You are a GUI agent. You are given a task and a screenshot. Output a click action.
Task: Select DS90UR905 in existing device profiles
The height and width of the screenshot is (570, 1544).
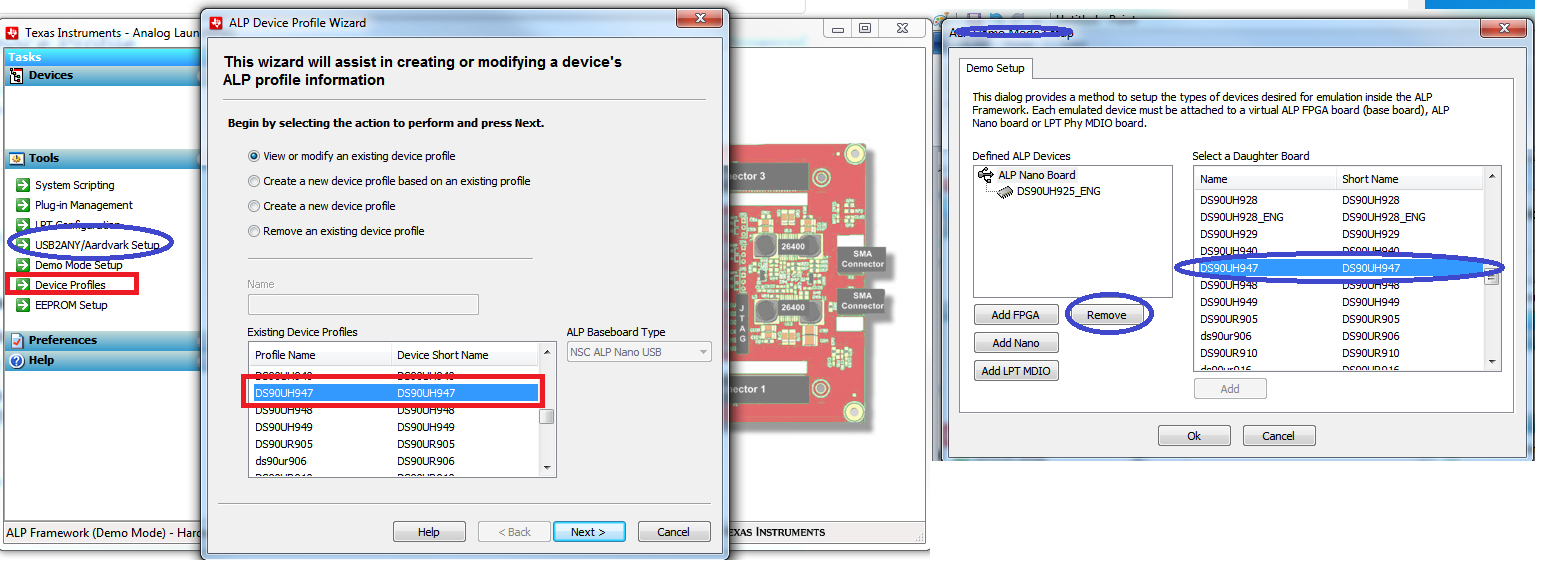pyautogui.click(x=395, y=444)
